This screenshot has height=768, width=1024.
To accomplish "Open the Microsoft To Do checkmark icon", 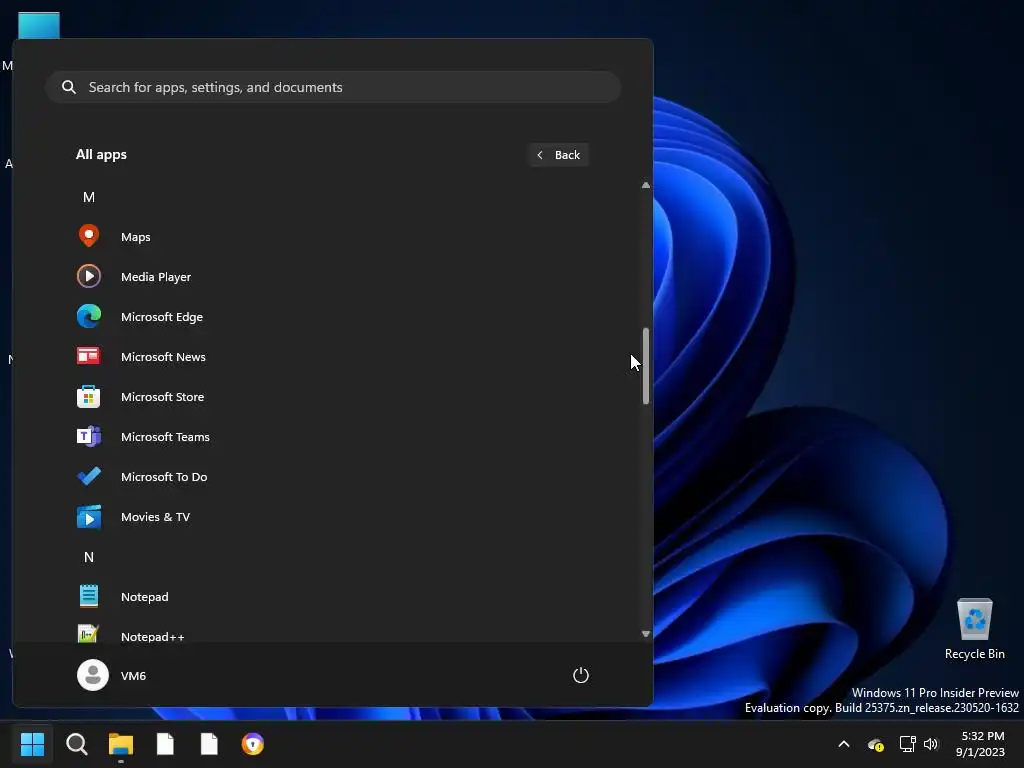I will tap(89, 476).
